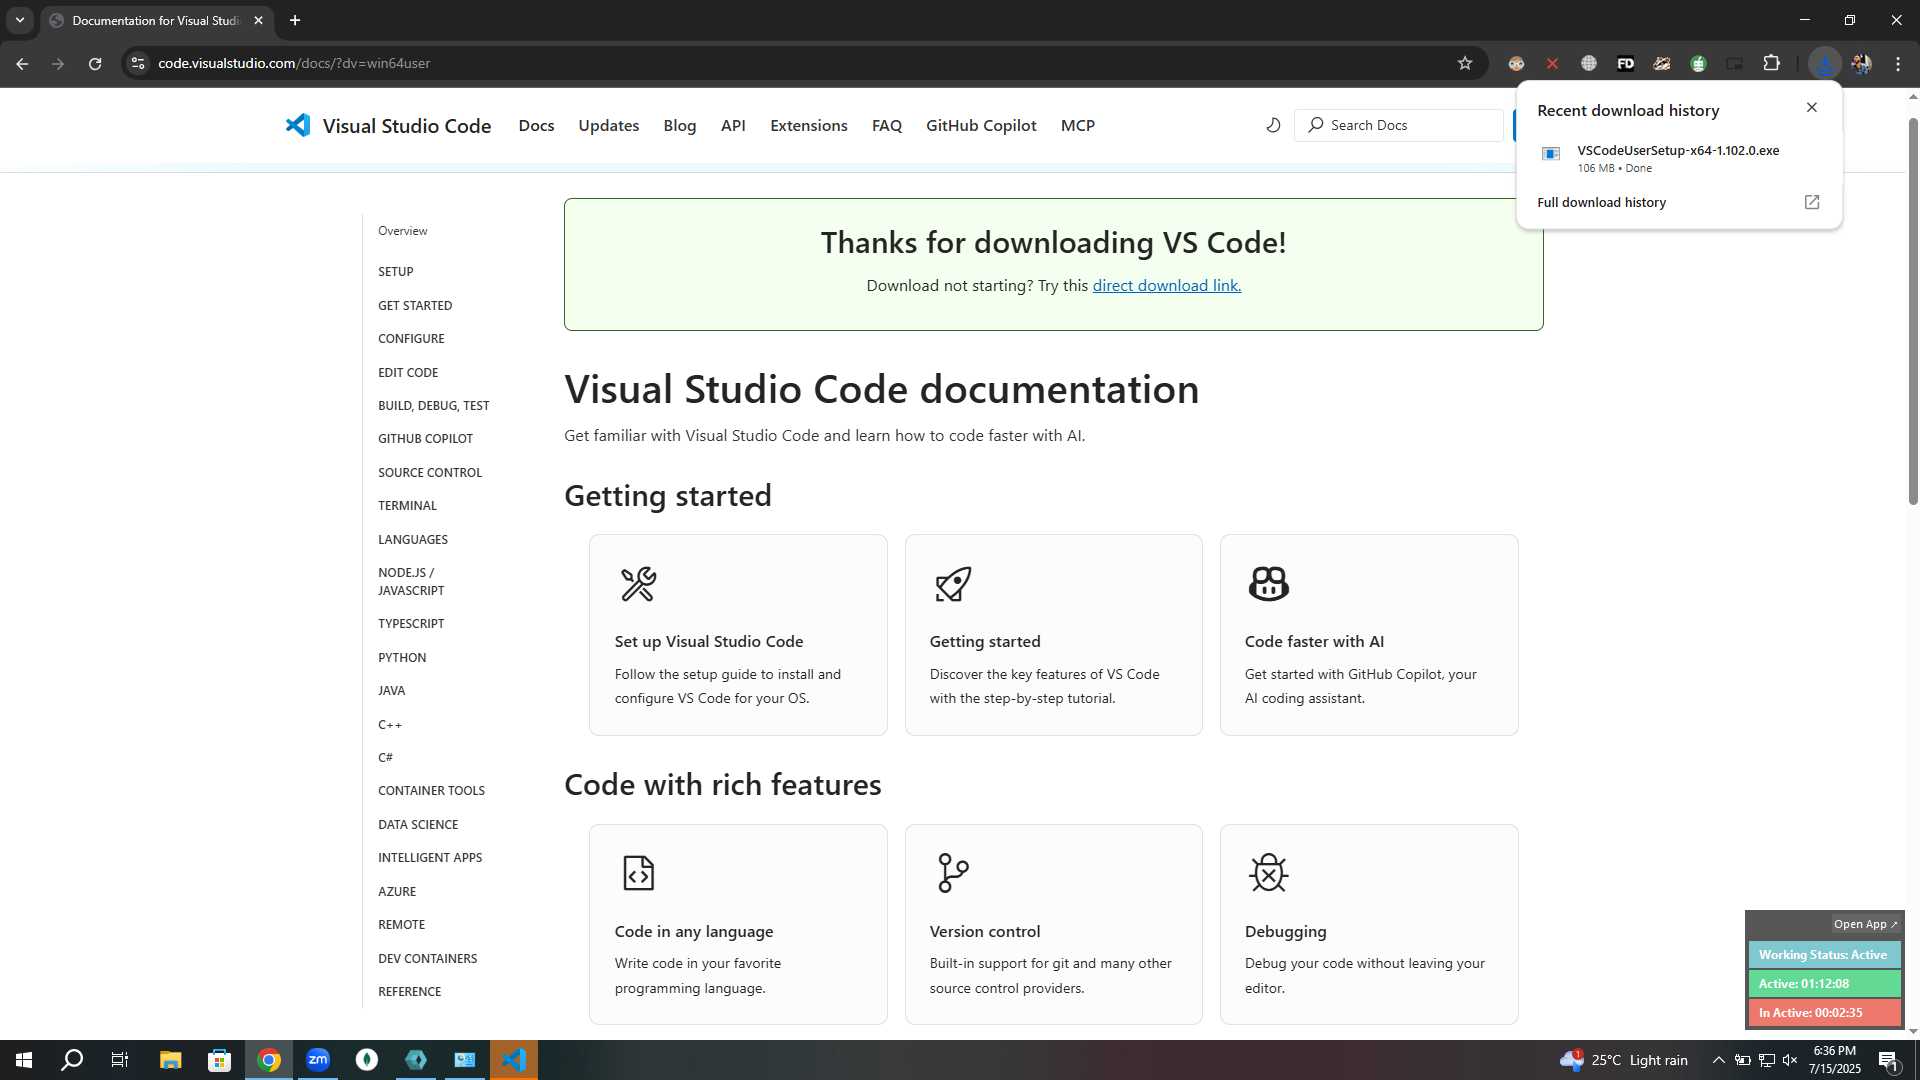Click the Search Docs input field
The image size is (1920, 1080).
[x=1399, y=125]
